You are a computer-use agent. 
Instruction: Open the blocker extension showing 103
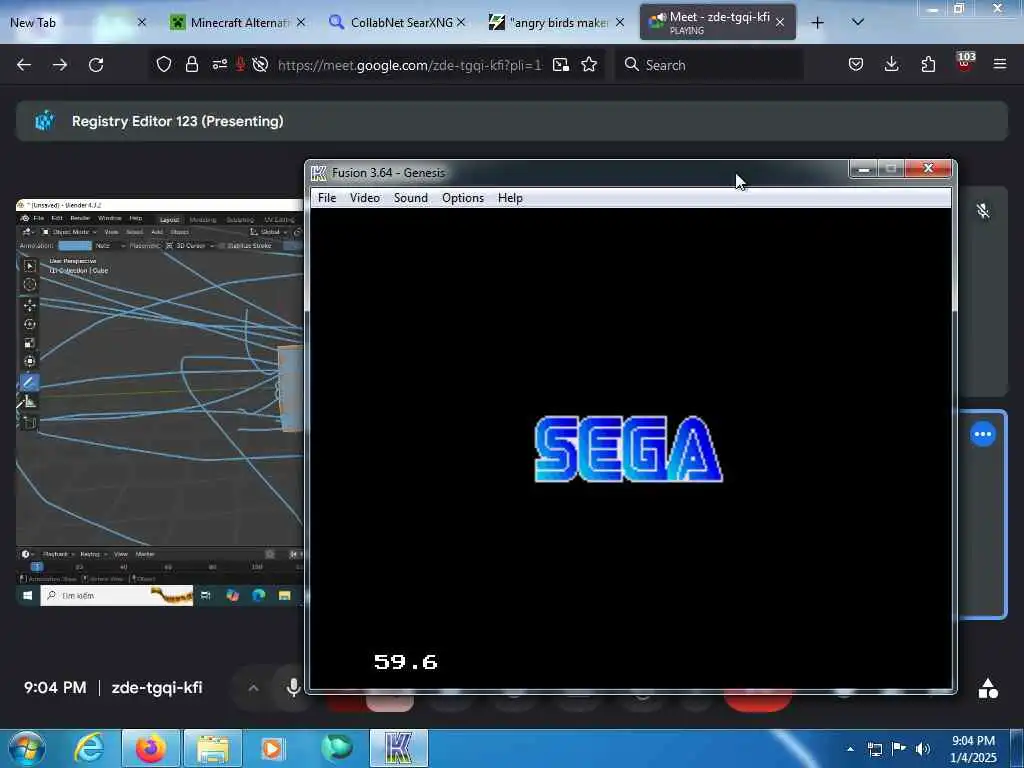coord(965,62)
